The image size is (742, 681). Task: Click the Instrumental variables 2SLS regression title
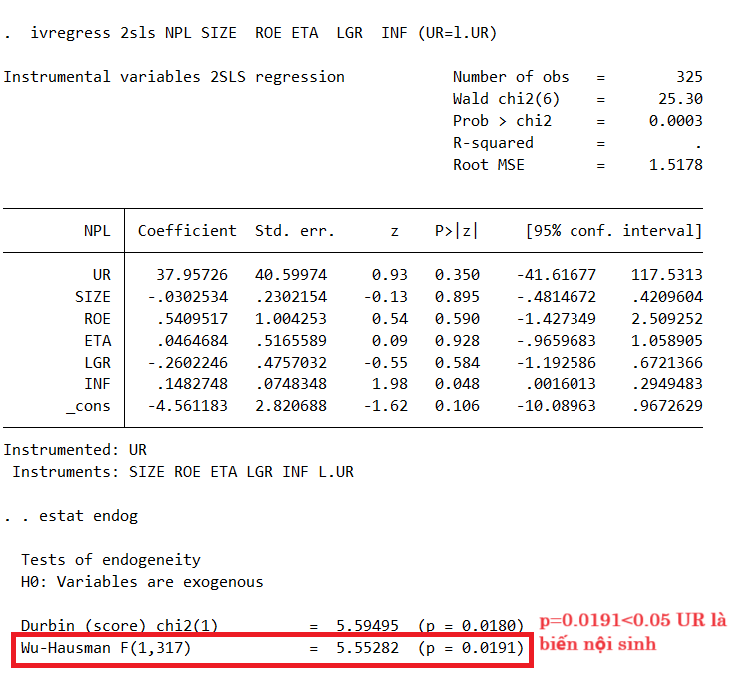click(x=174, y=77)
